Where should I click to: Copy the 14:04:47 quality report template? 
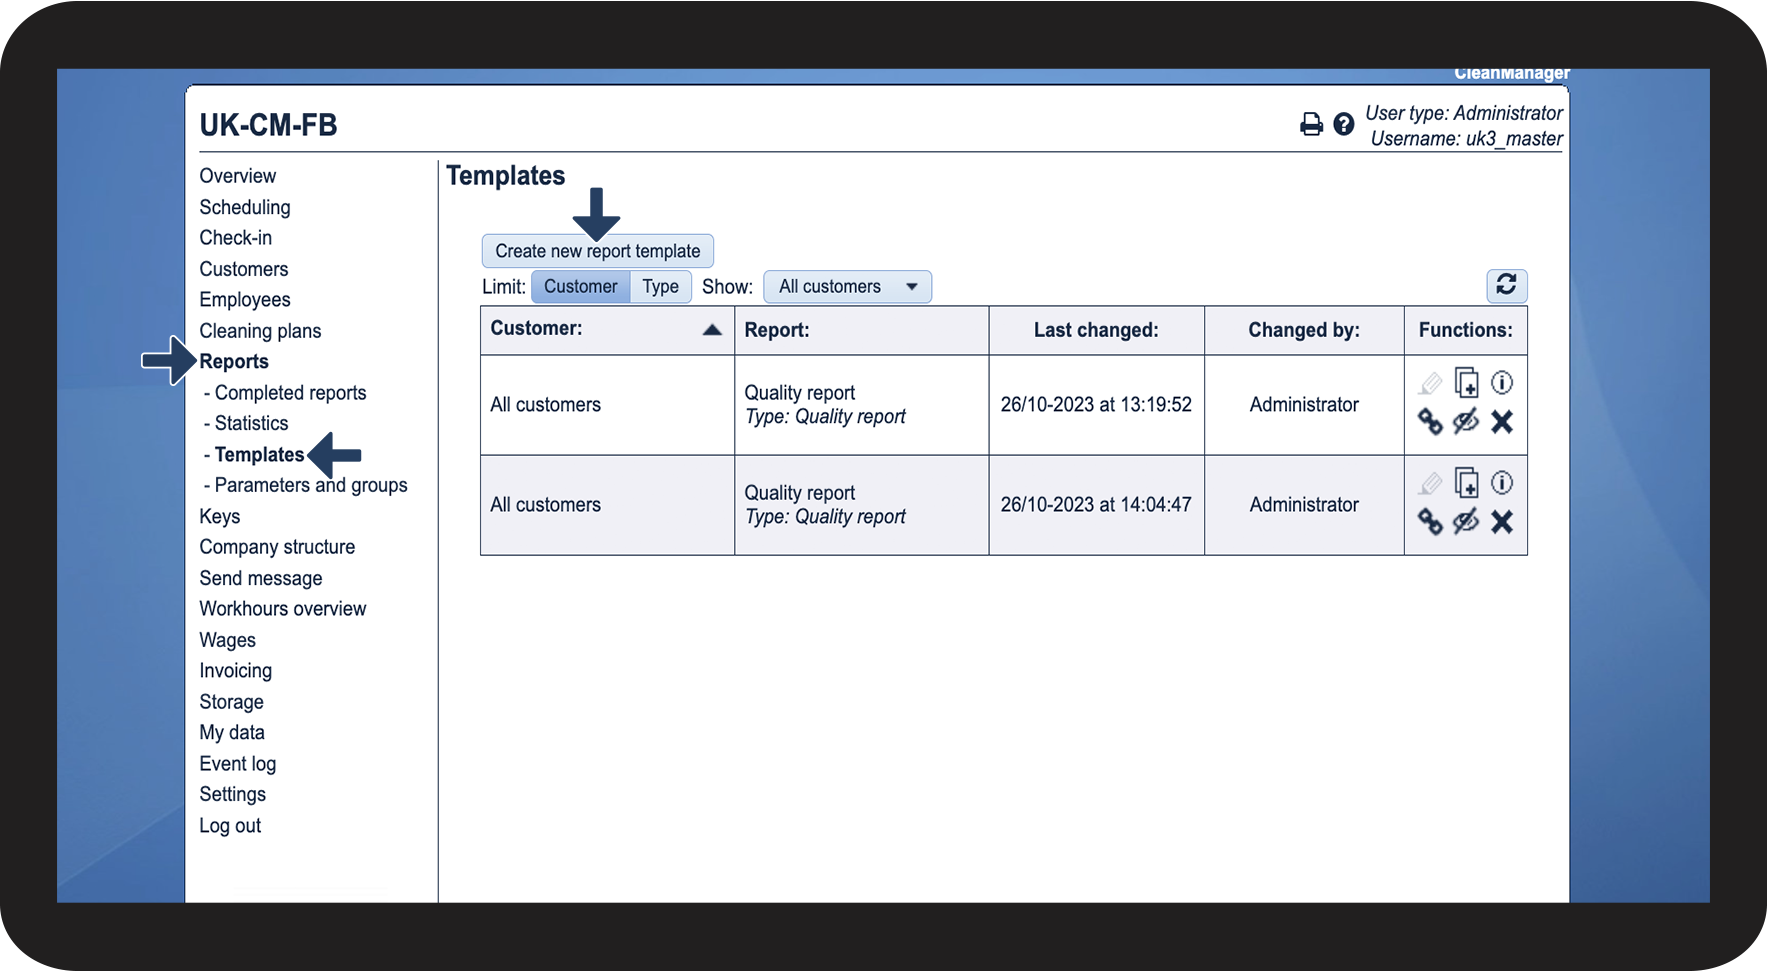click(1466, 483)
